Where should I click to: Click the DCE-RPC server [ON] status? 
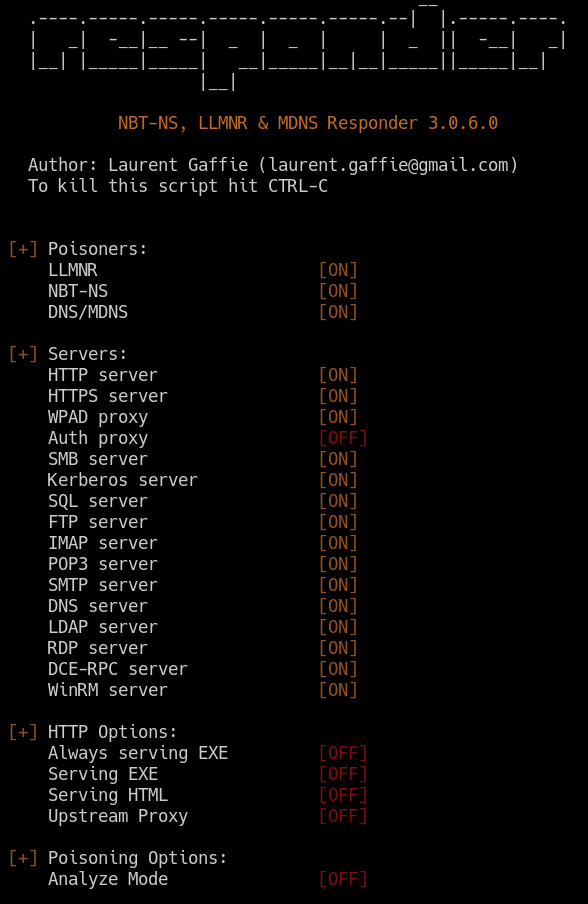point(338,669)
